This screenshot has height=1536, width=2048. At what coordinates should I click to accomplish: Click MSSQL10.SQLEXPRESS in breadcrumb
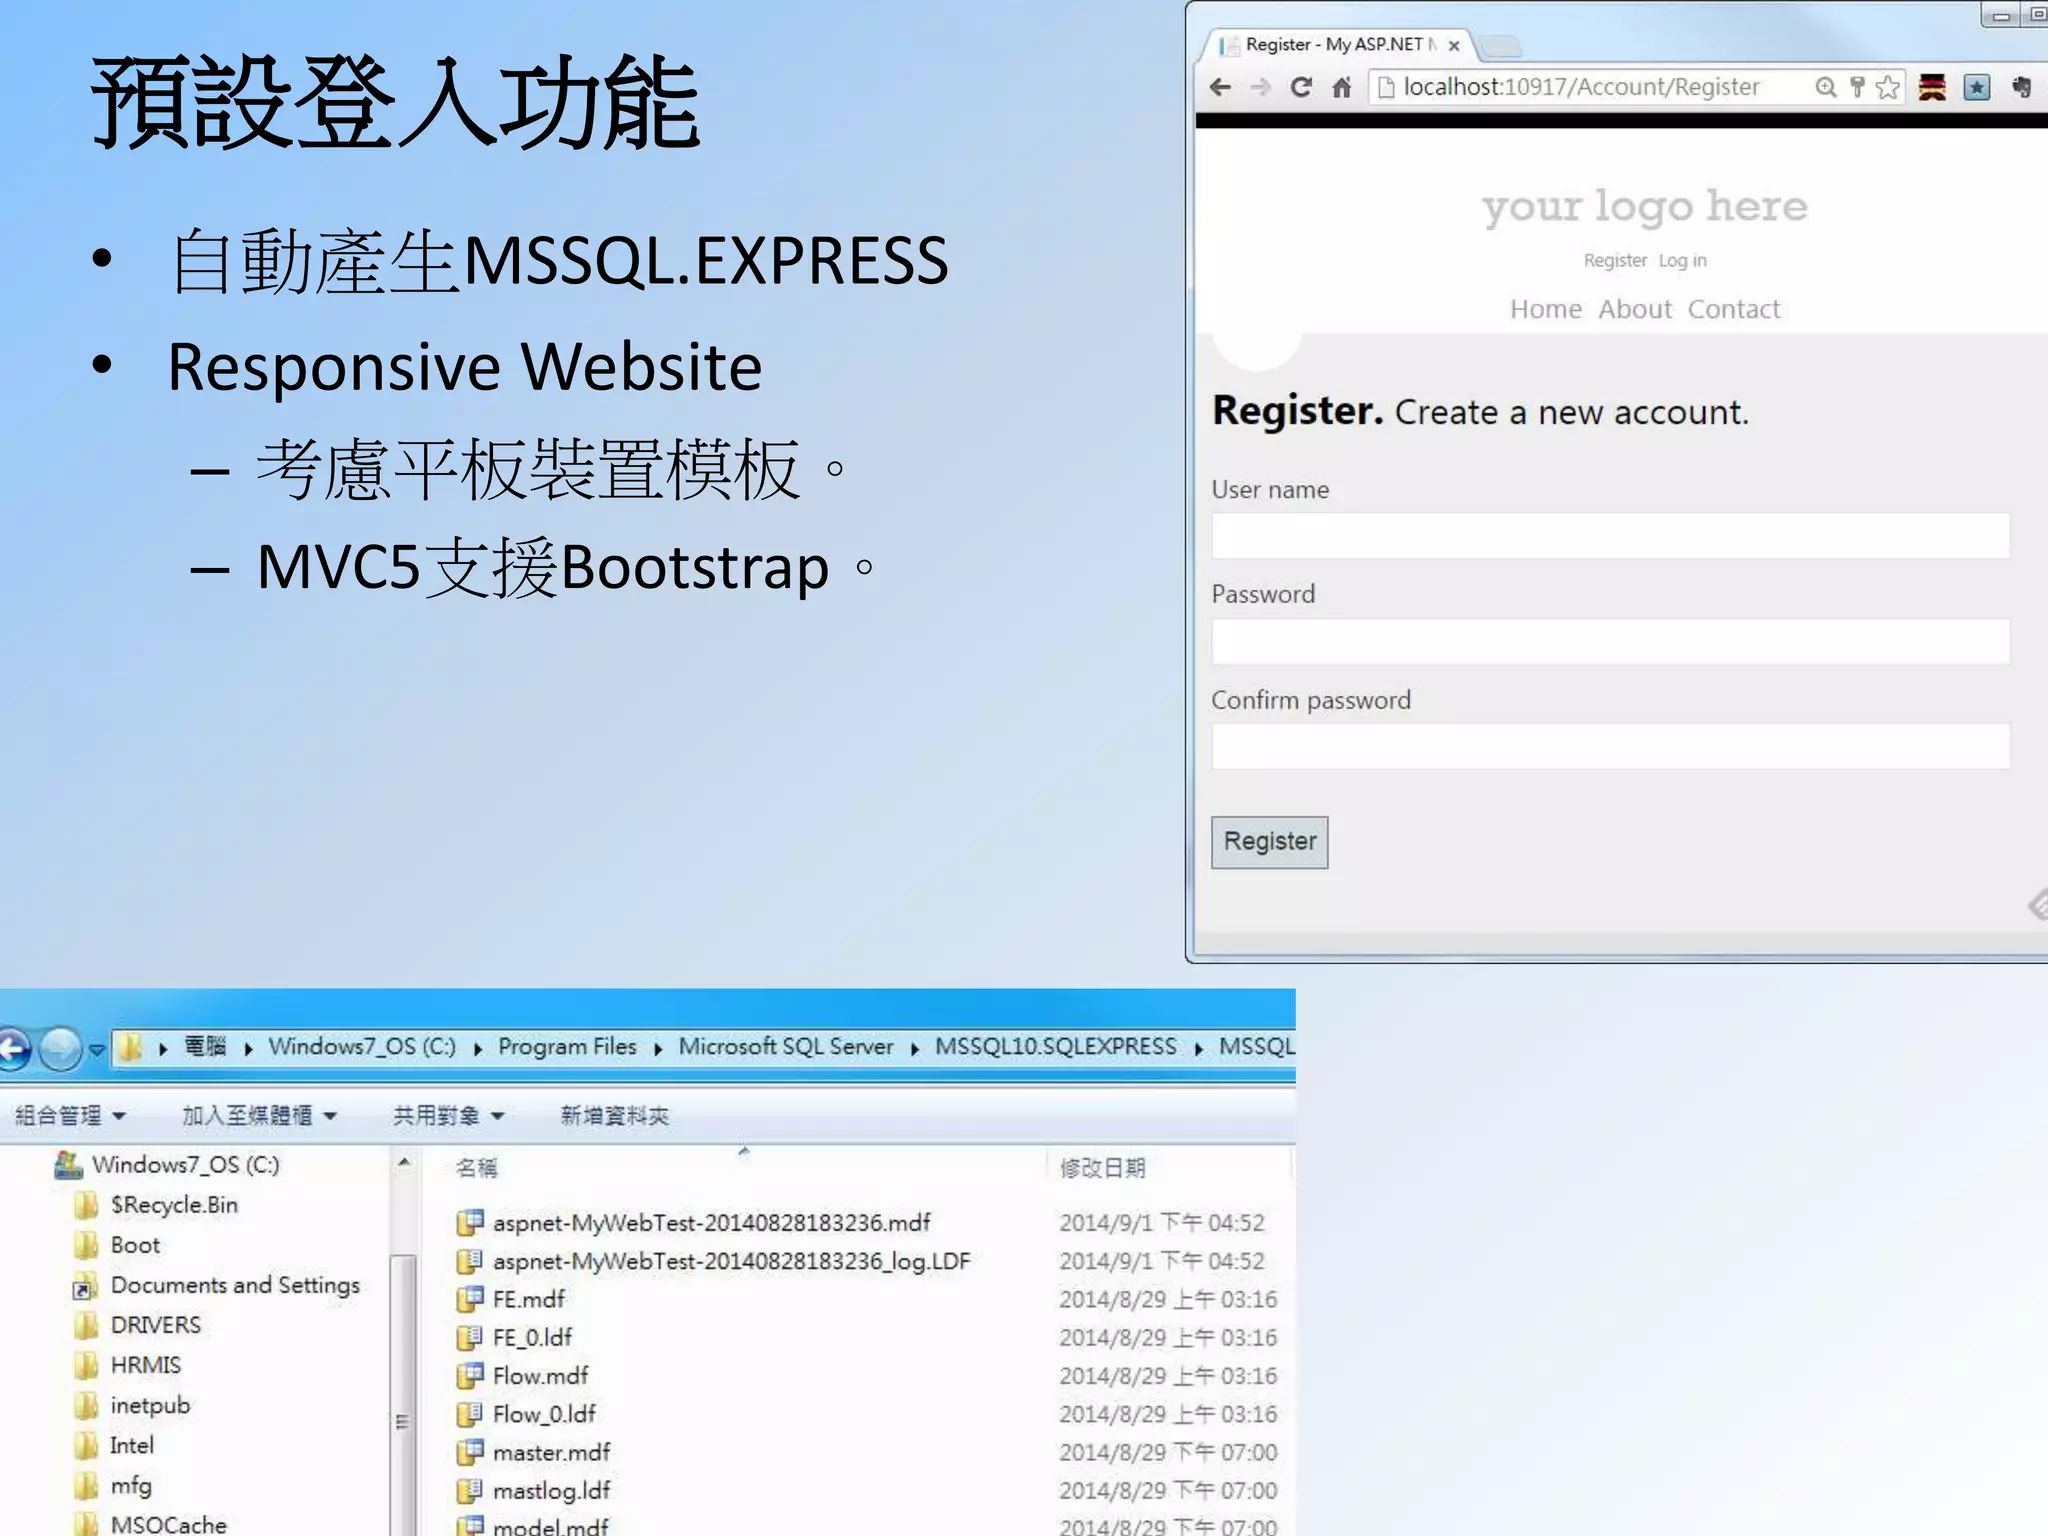click(1056, 1047)
